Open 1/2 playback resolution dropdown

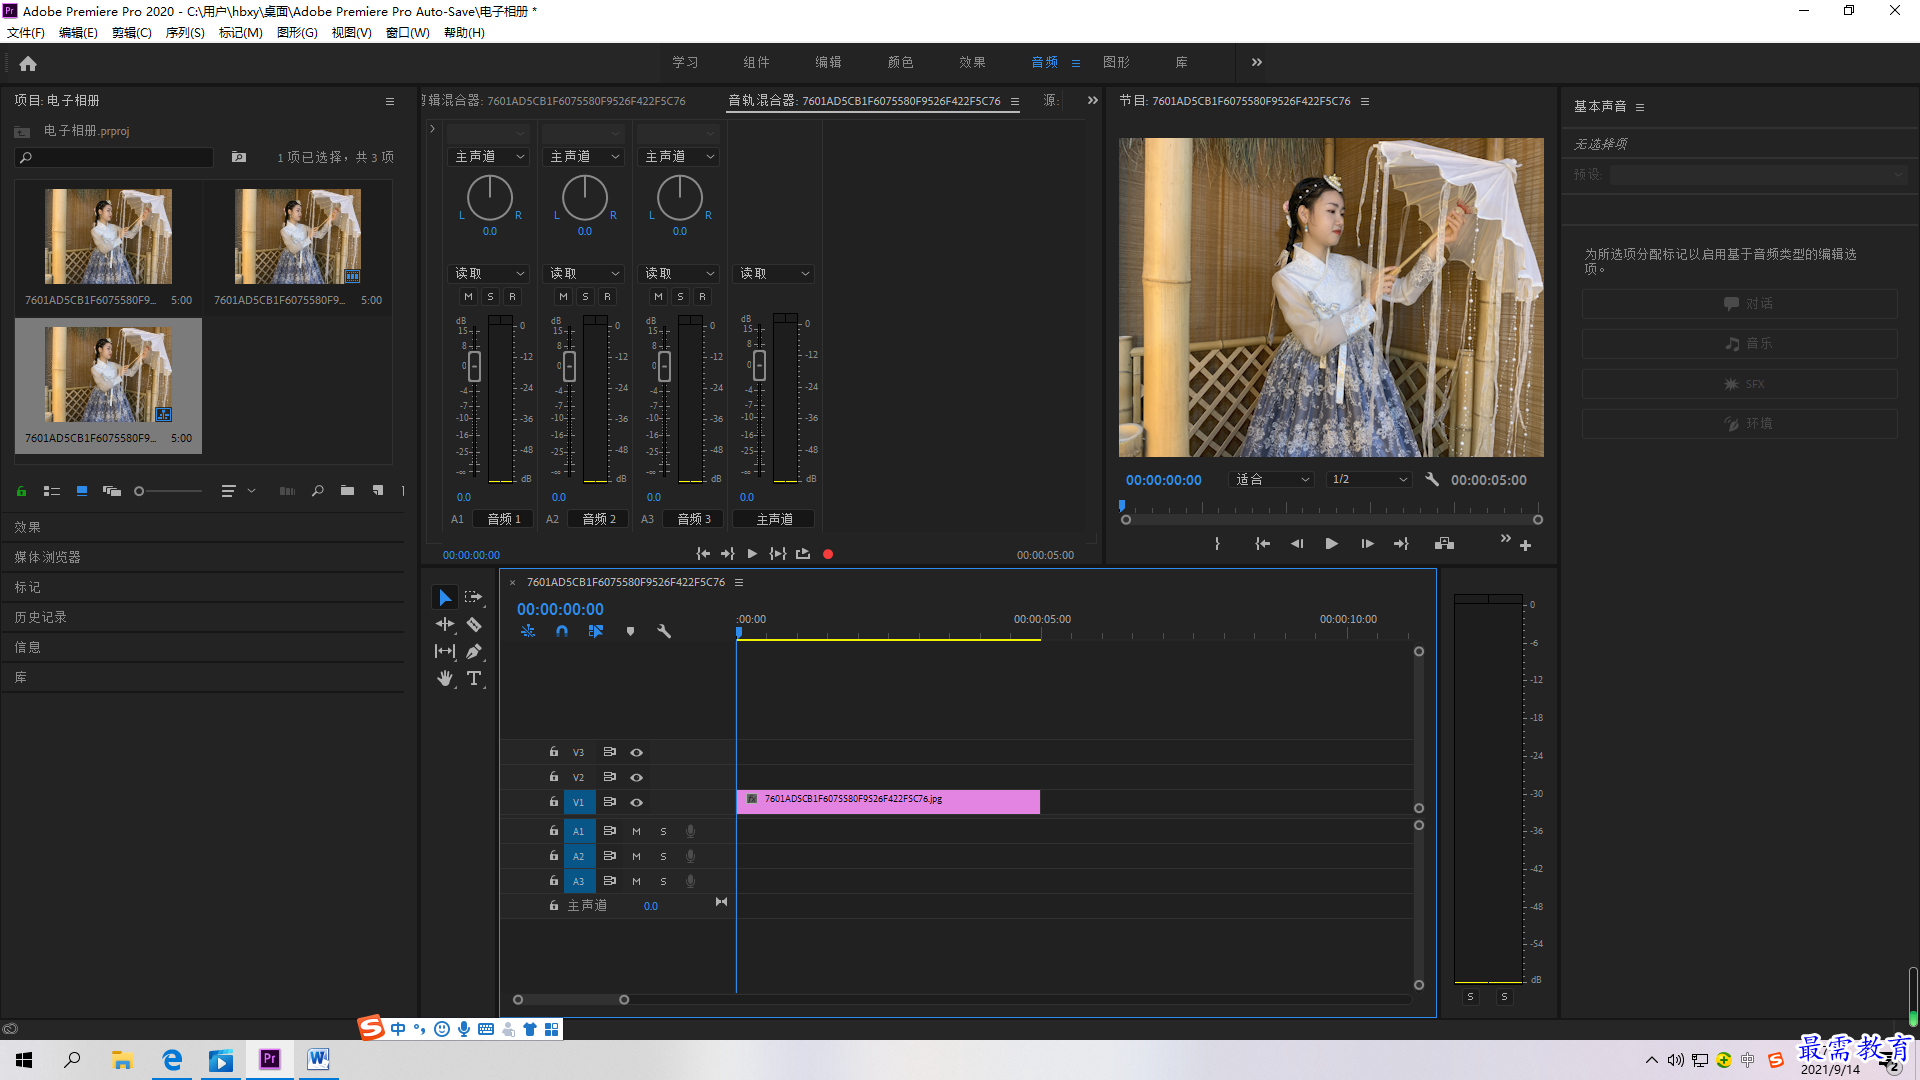[x=1368, y=479]
